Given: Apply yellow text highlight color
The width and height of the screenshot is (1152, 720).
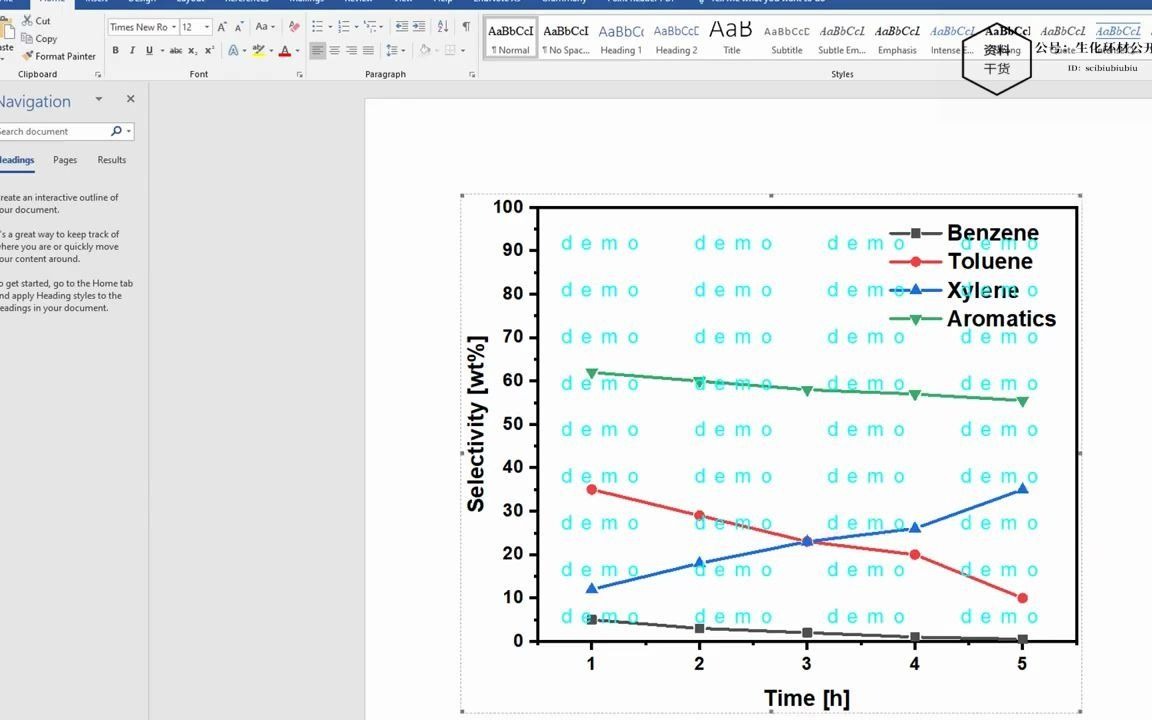Looking at the screenshot, I should tap(258, 51).
